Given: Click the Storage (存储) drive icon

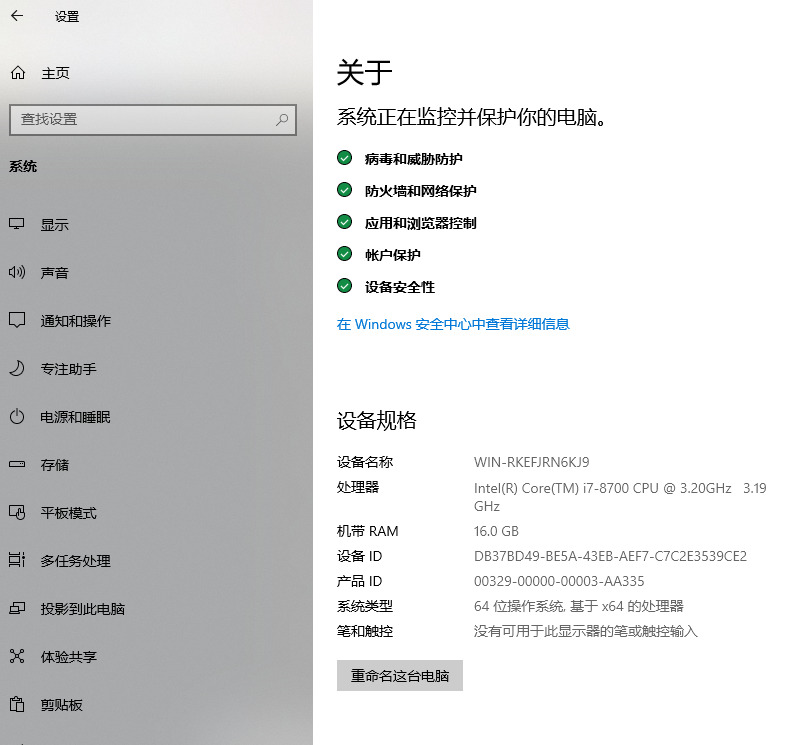Looking at the screenshot, I should click(x=17, y=465).
